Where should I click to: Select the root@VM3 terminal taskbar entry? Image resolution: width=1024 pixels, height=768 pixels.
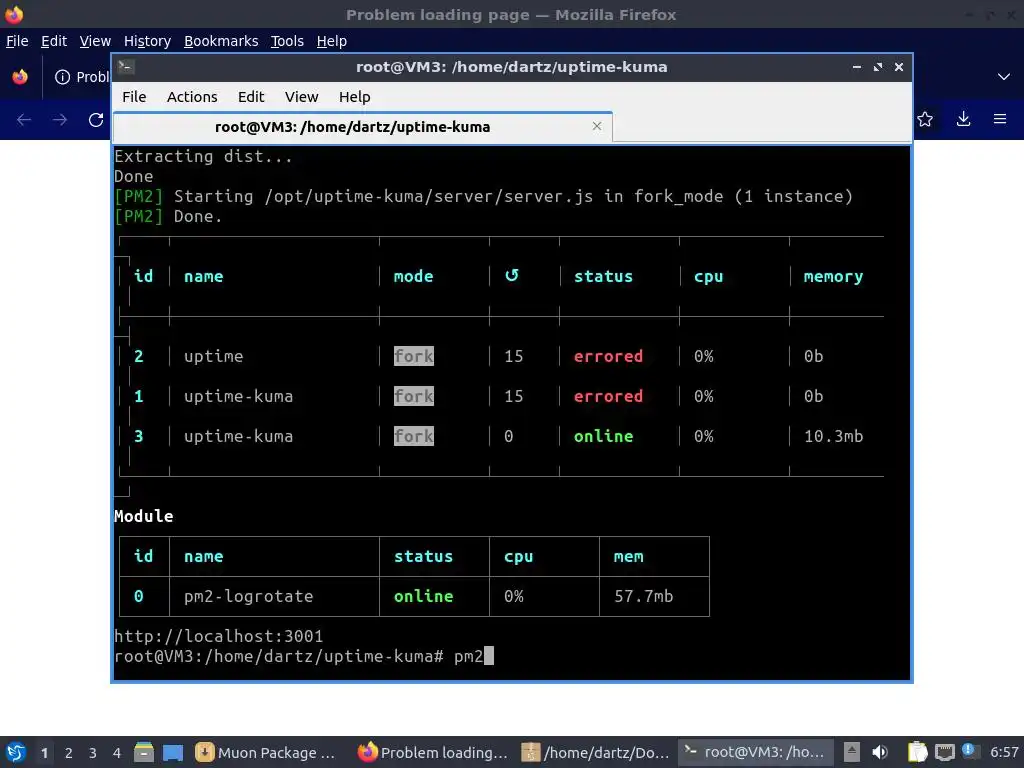click(x=755, y=752)
